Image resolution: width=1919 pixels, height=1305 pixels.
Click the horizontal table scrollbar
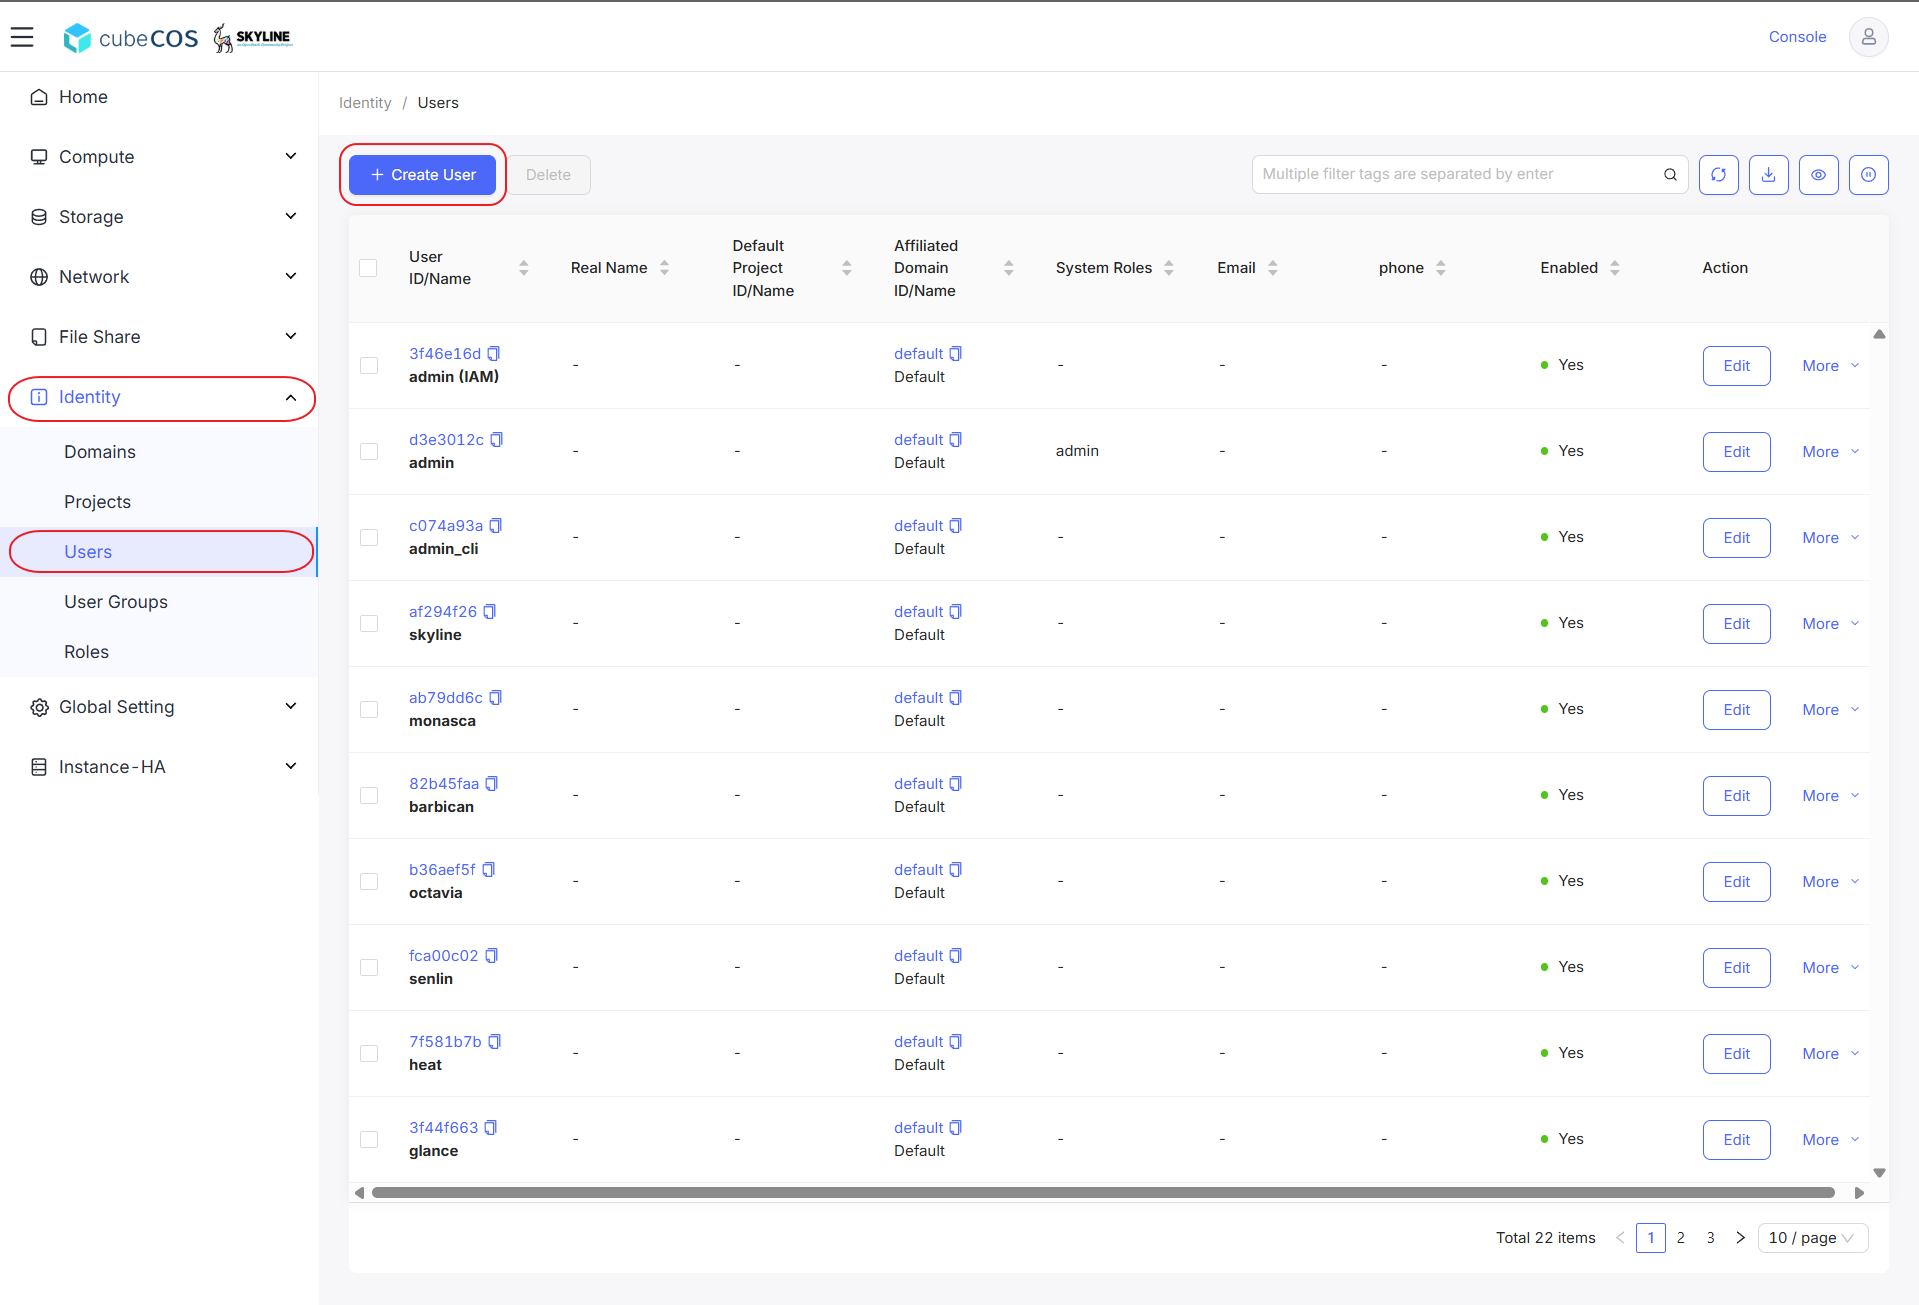1102,1192
